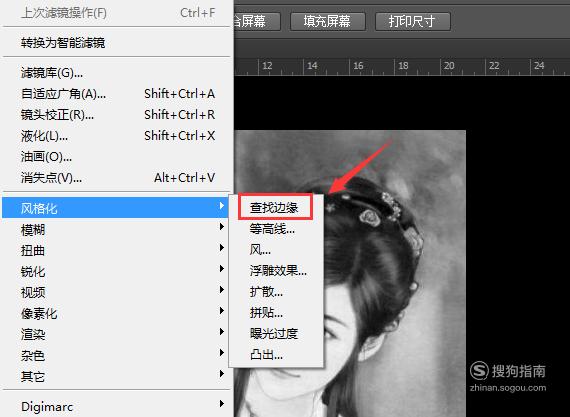Choose the 拼贴... tiles filter

coord(276,313)
